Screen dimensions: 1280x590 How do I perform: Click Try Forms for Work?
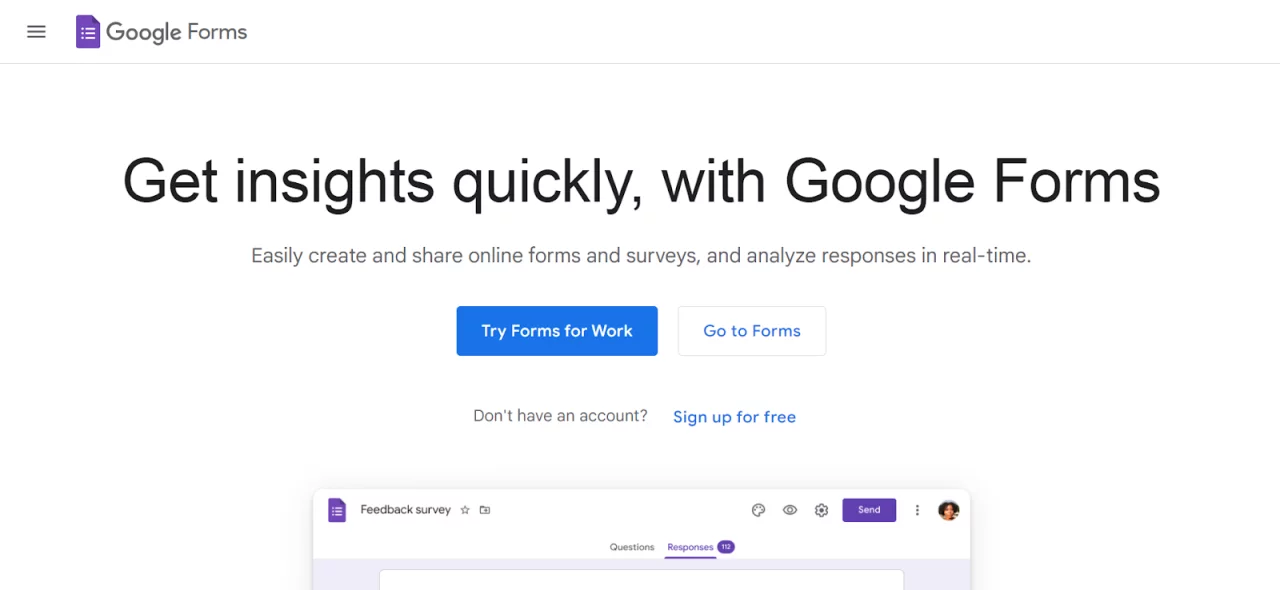click(x=556, y=331)
